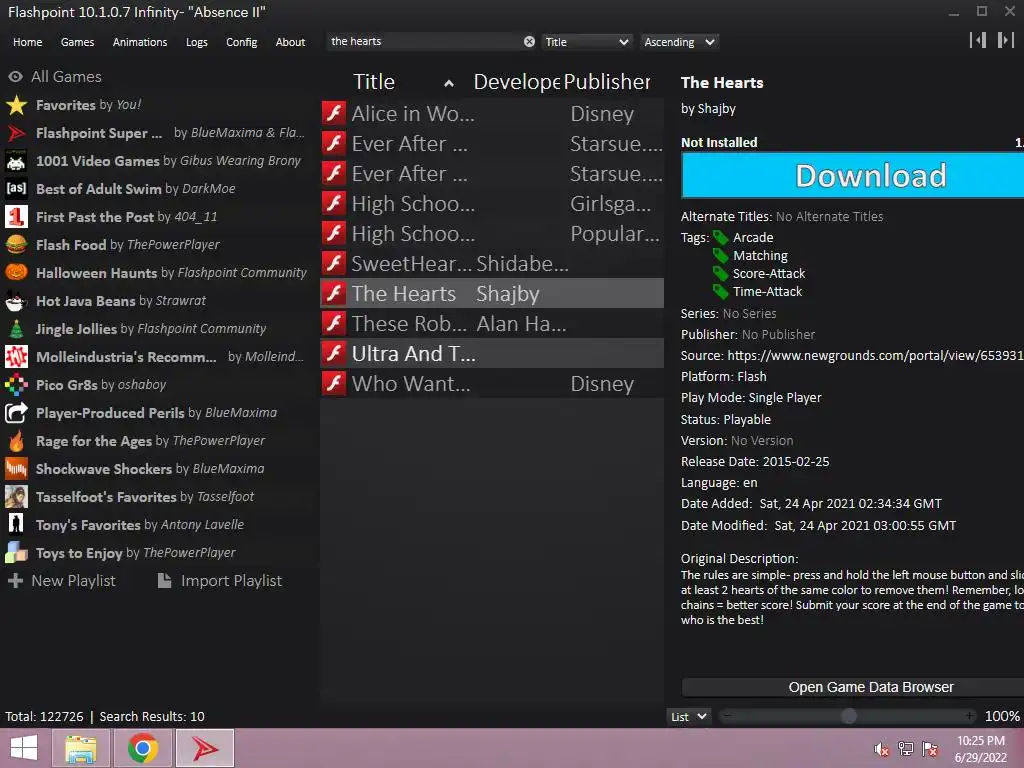Image resolution: width=1024 pixels, height=768 pixels.
Task: Click the Flashpoint taskbar icon
Action: pos(204,748)
